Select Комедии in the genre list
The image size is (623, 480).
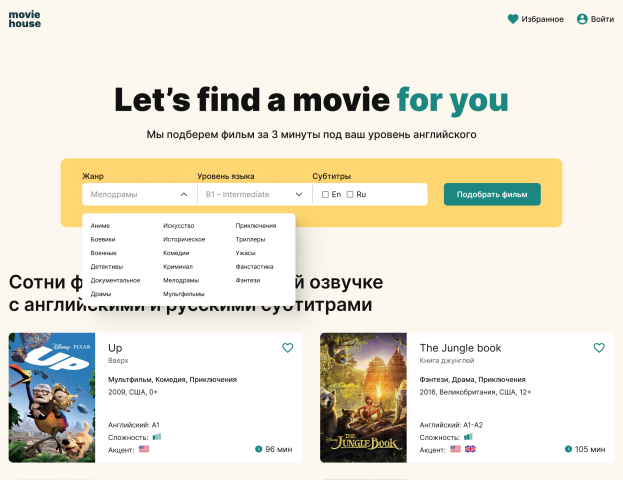click(x=176, y=253)
